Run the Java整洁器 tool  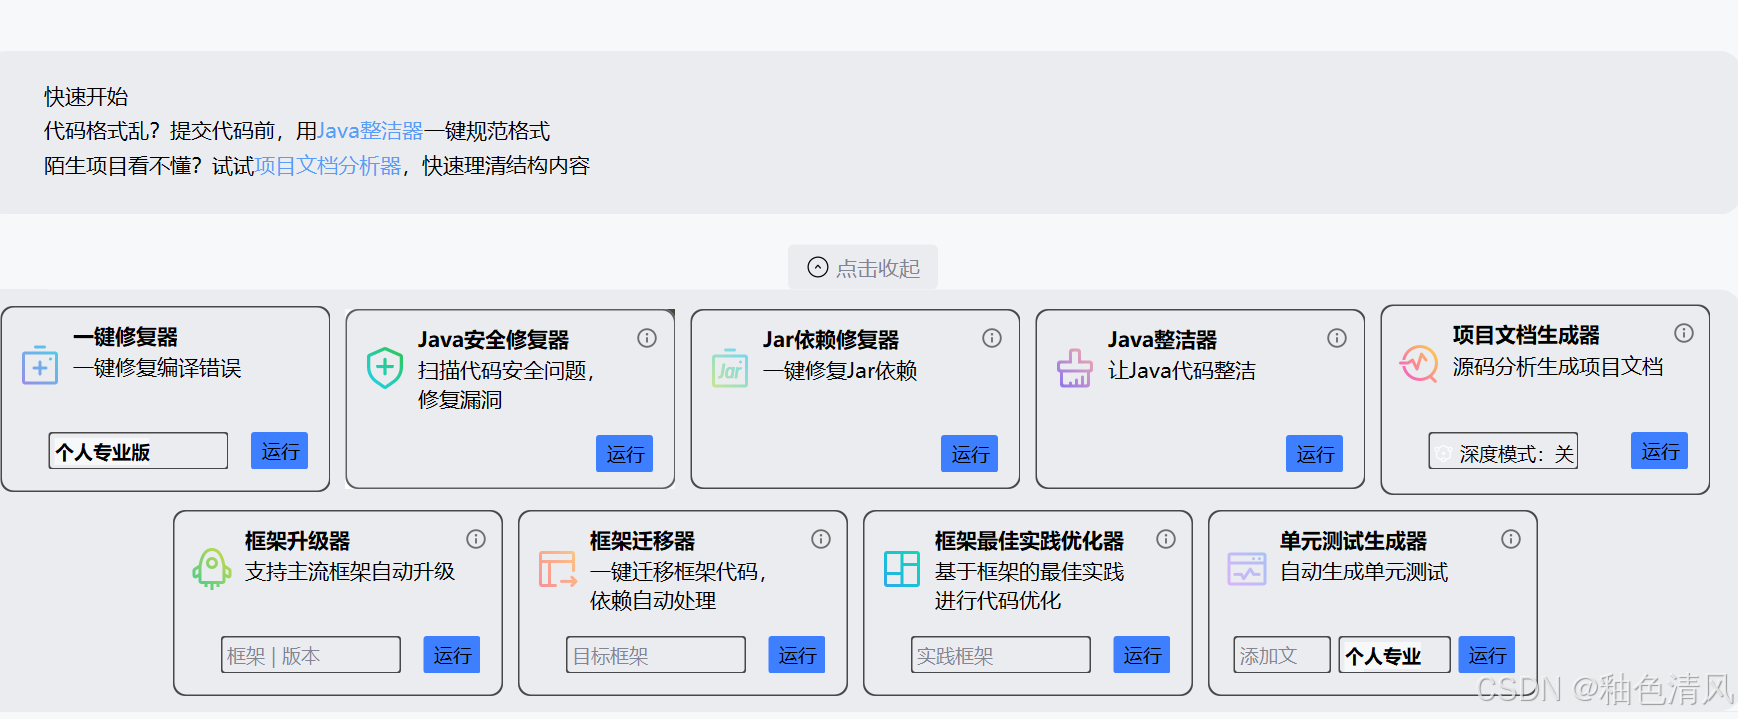pos(1314,454)
